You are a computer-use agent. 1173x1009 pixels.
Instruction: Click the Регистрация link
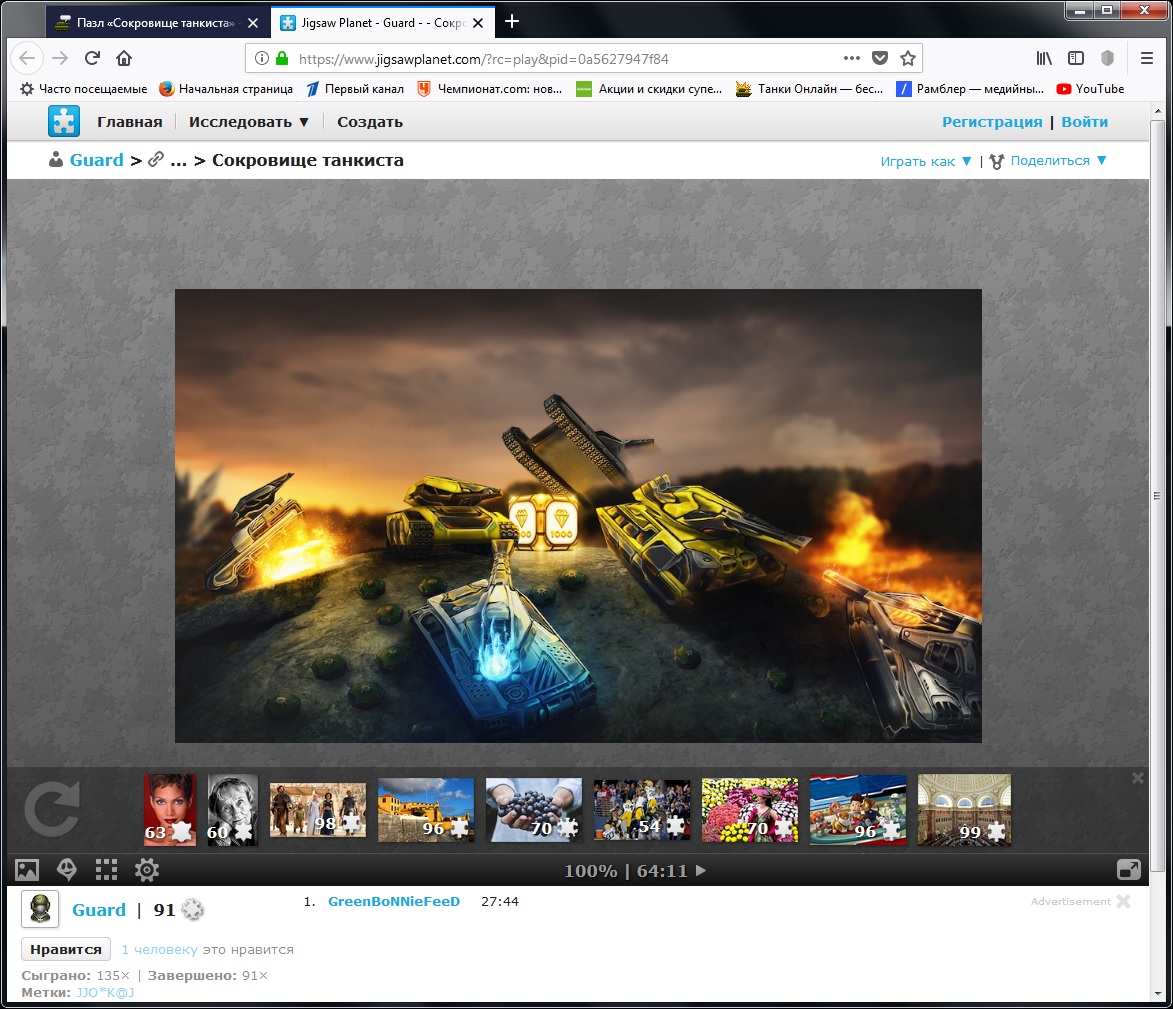(x=992, y=122)
